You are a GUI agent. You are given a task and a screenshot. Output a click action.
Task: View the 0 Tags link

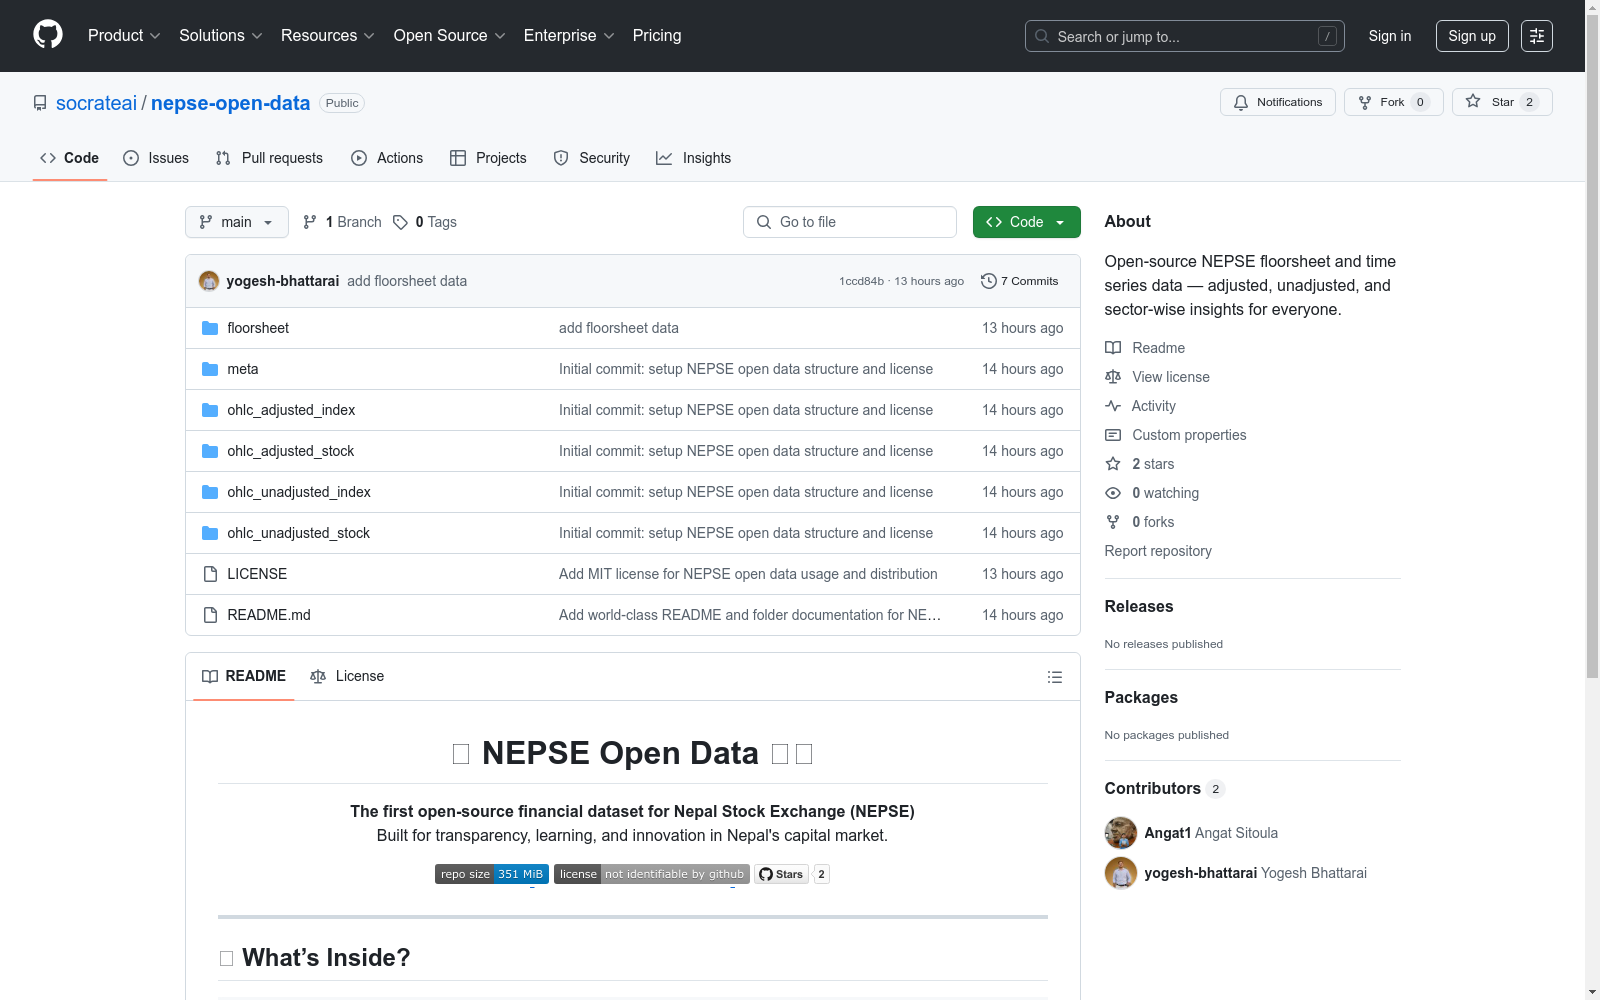pyautogui.click(x=425, y=222)
